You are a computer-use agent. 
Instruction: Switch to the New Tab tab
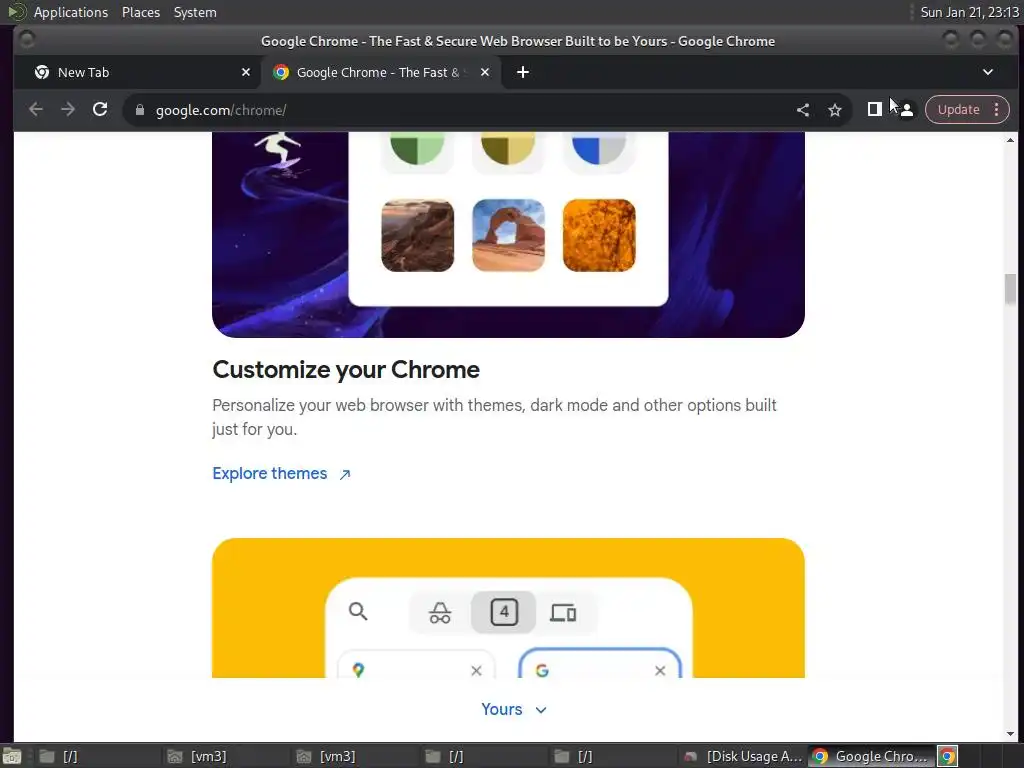click(140, 72)
